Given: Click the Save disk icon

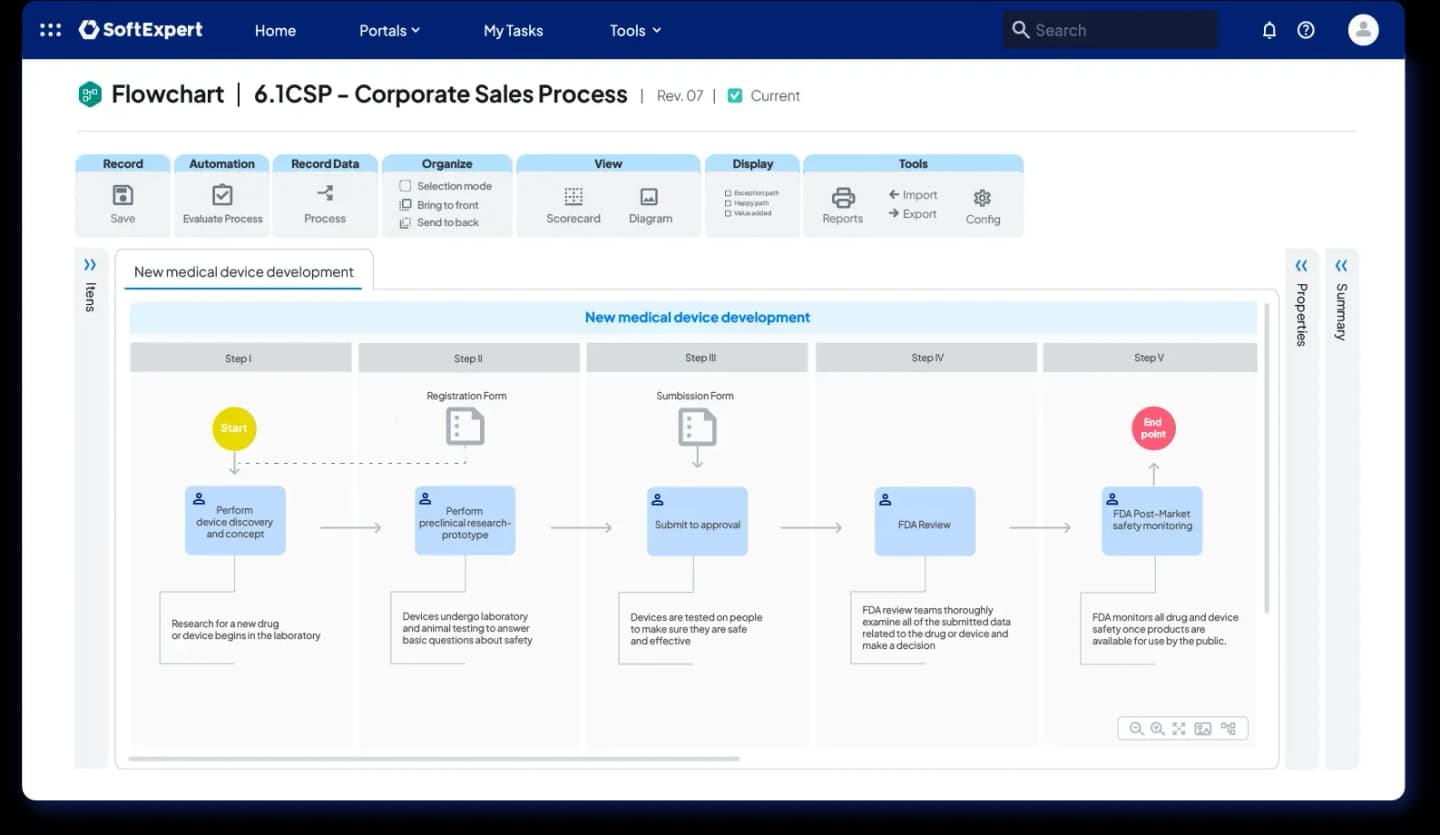Looking at the screenshot, I should coord(123,195).
